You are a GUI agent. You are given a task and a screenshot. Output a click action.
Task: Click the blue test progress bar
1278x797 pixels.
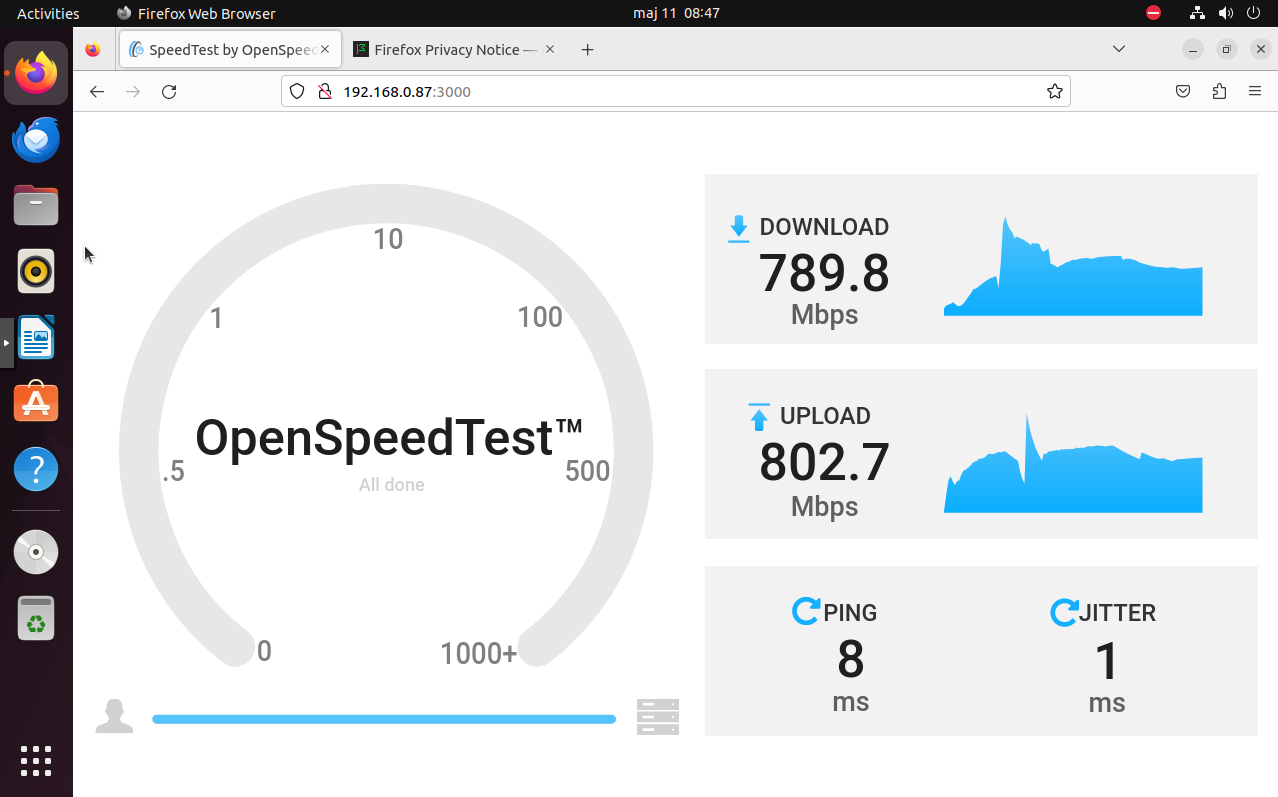(x=384, y=719)
